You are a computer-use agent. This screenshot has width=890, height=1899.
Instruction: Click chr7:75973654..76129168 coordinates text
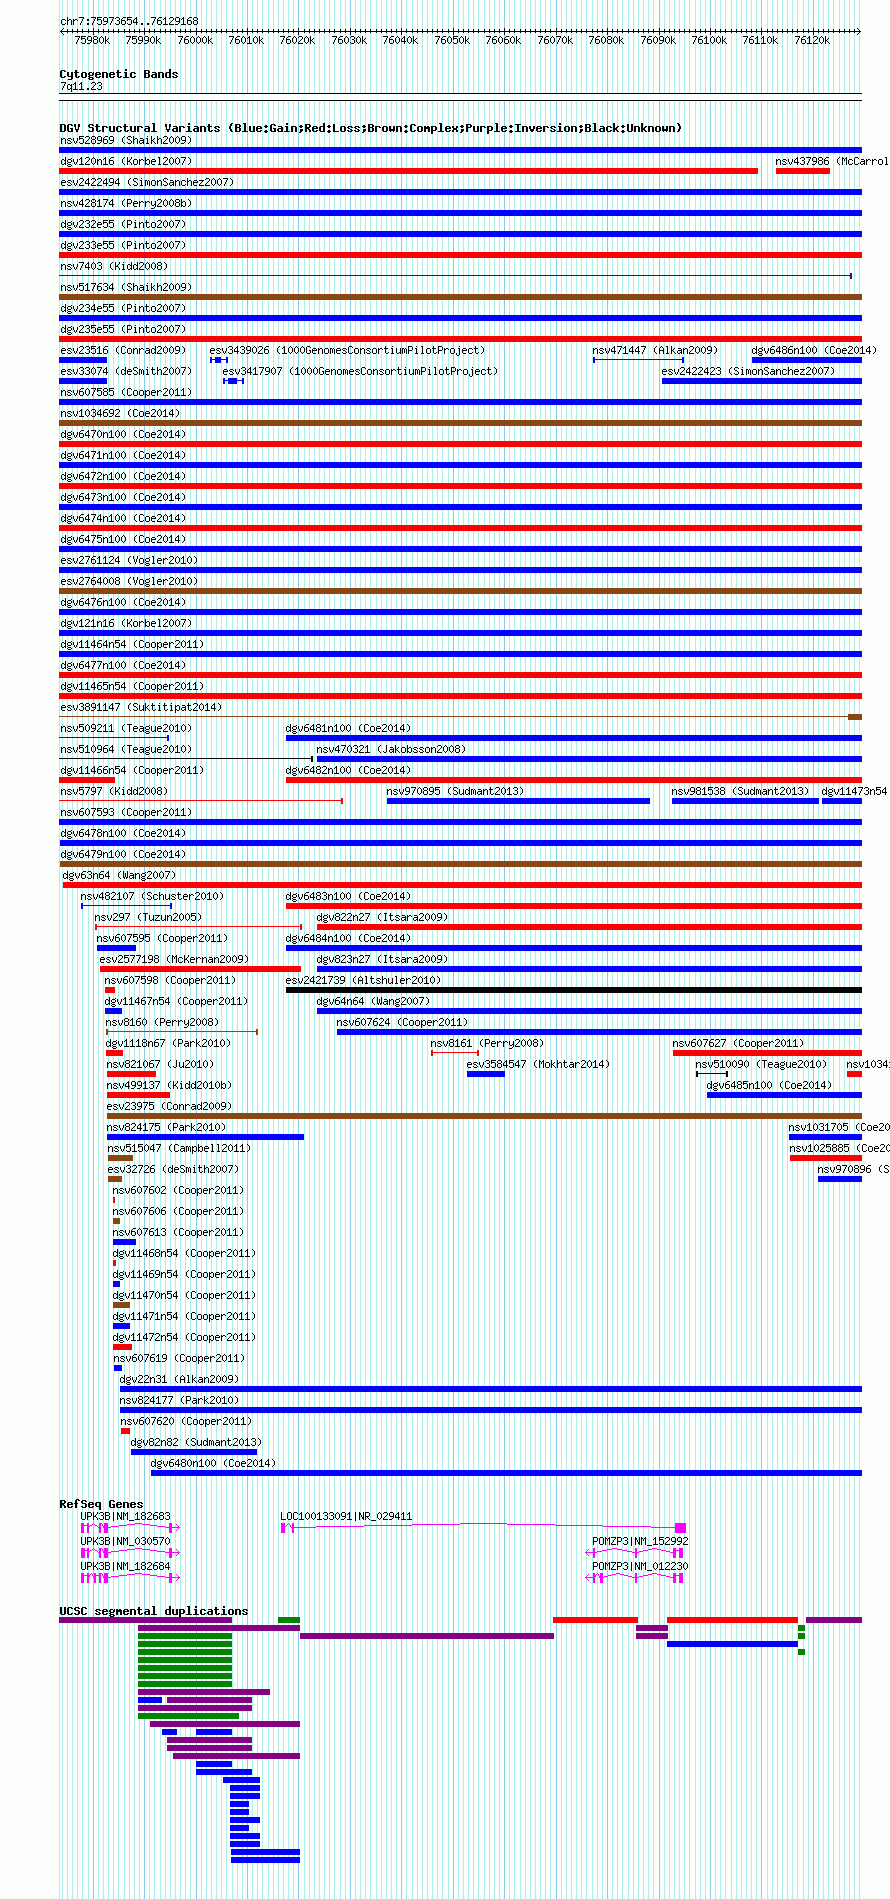pos(129,21)
